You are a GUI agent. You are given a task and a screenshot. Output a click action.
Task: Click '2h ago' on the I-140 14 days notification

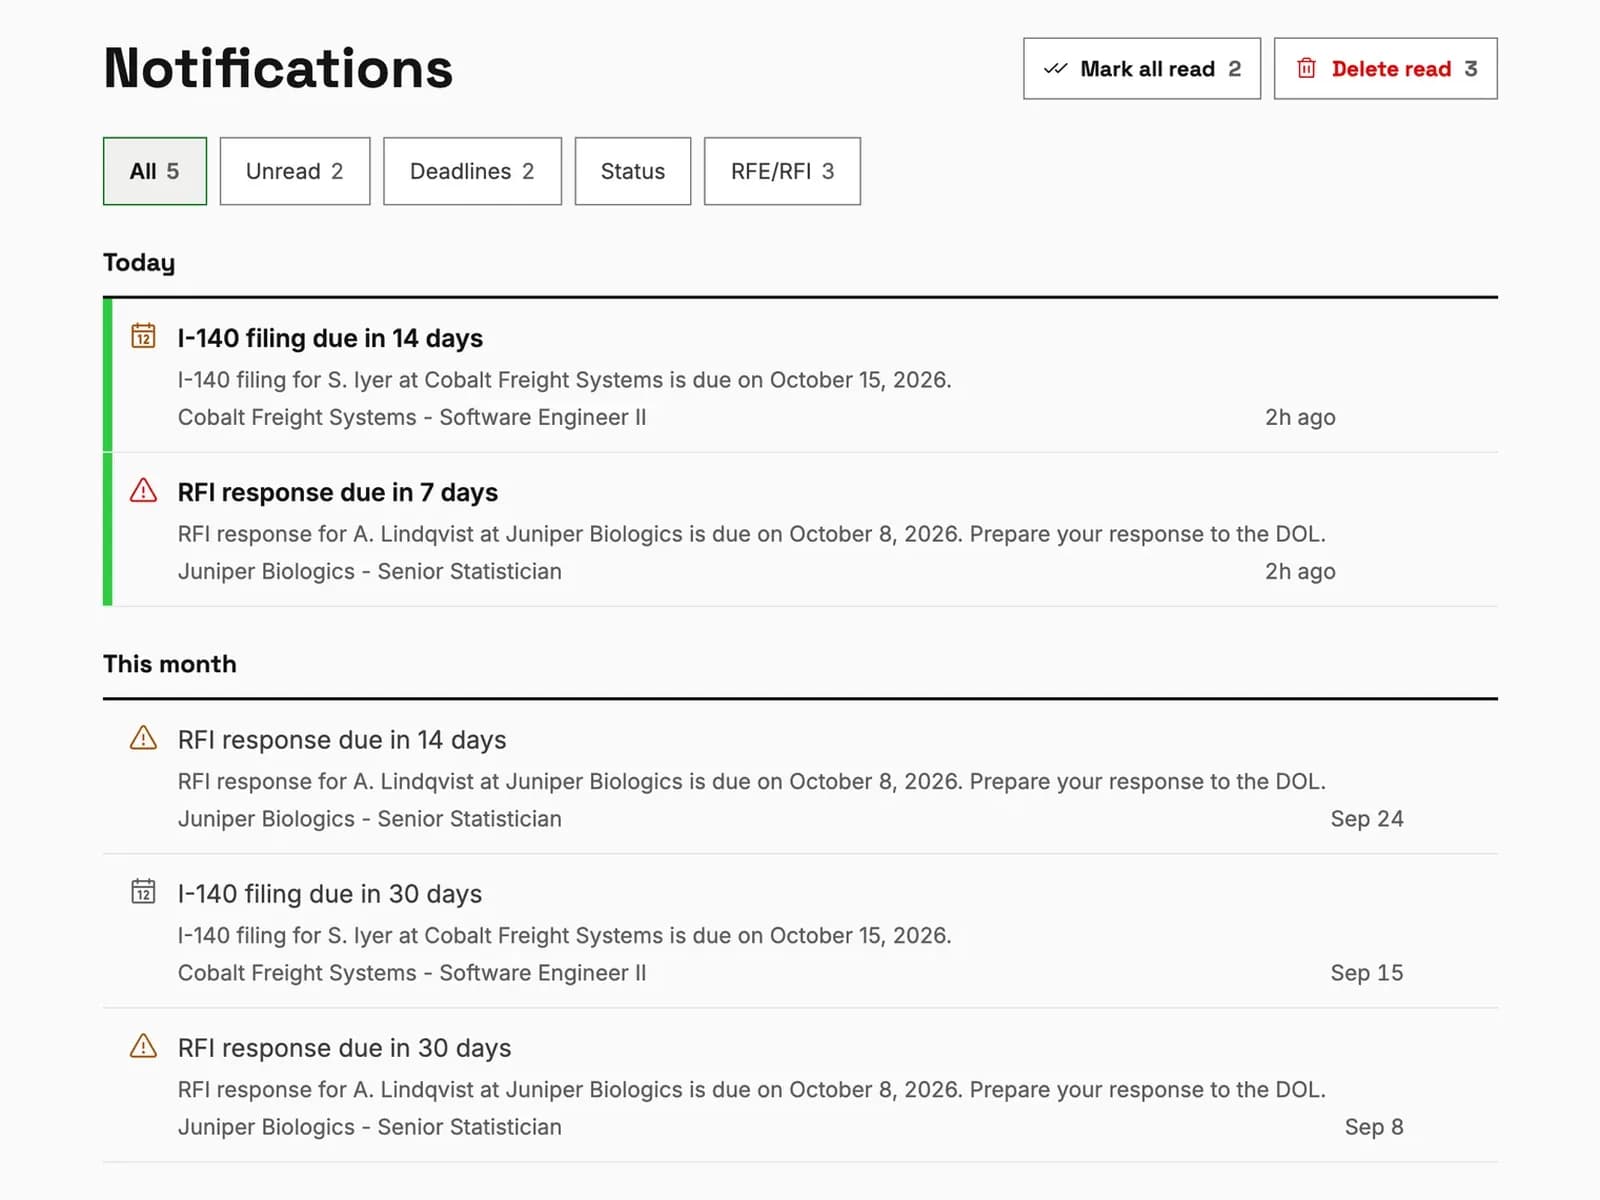pyautogui.click(x=1300, y=417)
